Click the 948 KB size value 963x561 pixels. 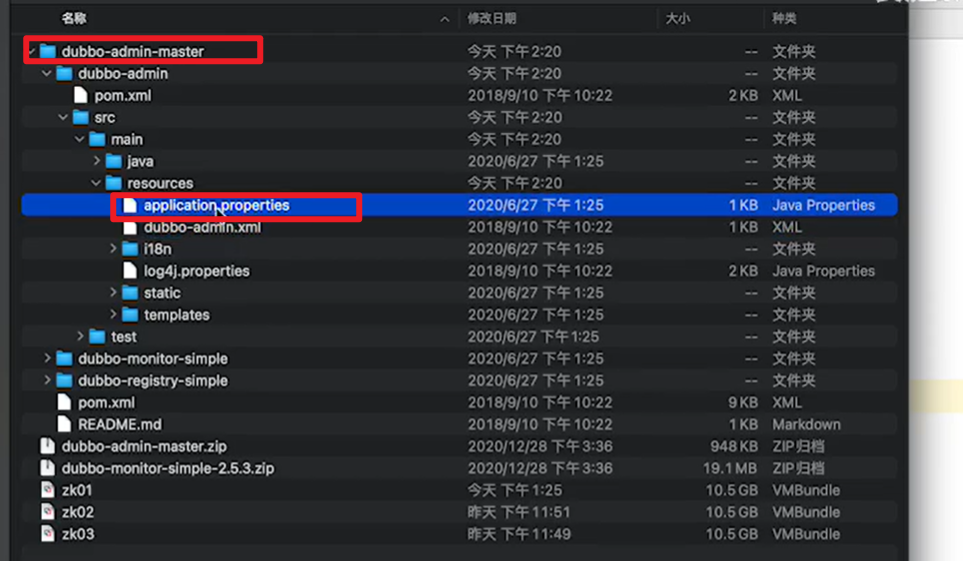[734, 447]
